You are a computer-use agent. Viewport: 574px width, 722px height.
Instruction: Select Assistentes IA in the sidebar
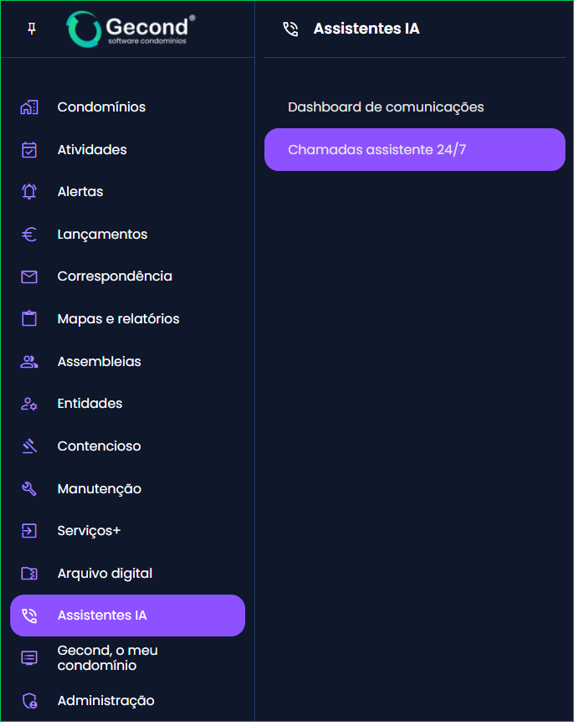pos(128,615)
